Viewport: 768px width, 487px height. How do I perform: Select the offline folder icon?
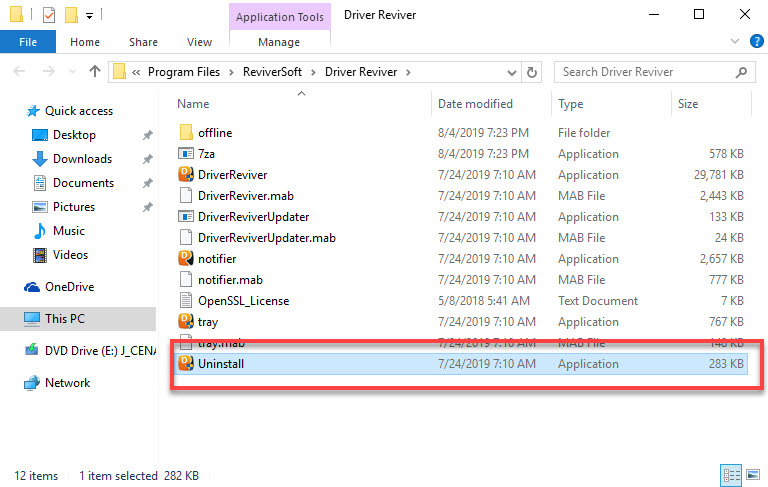pyautogui.click(x=186, y=132)
